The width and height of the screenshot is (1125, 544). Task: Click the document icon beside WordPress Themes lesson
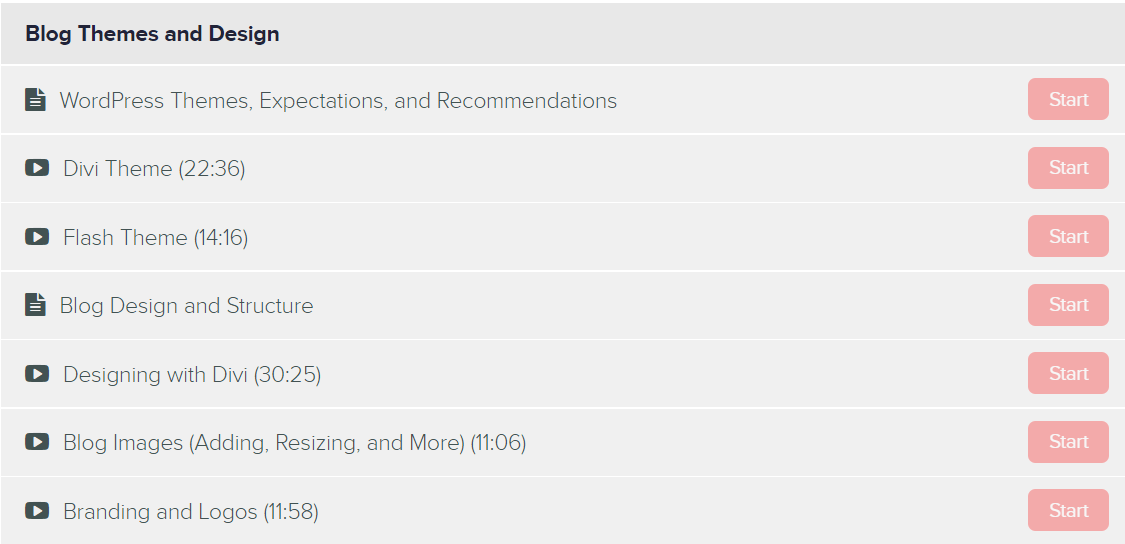[35, 100]
